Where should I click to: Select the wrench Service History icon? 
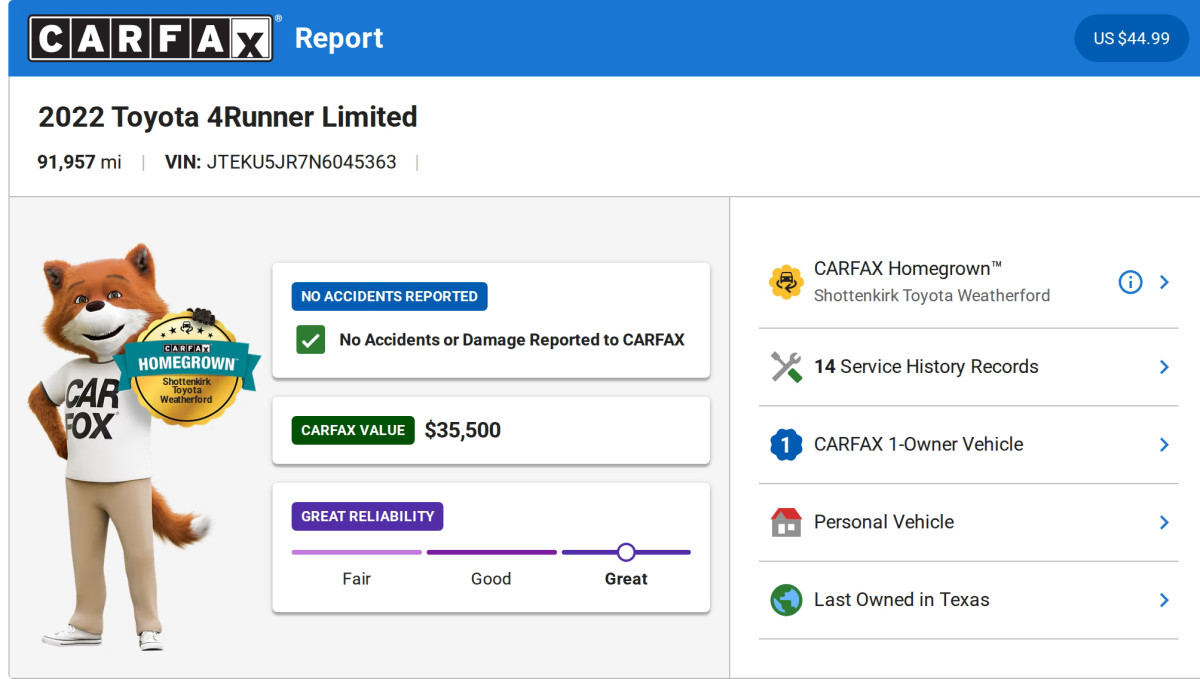(x=786, y=367)
